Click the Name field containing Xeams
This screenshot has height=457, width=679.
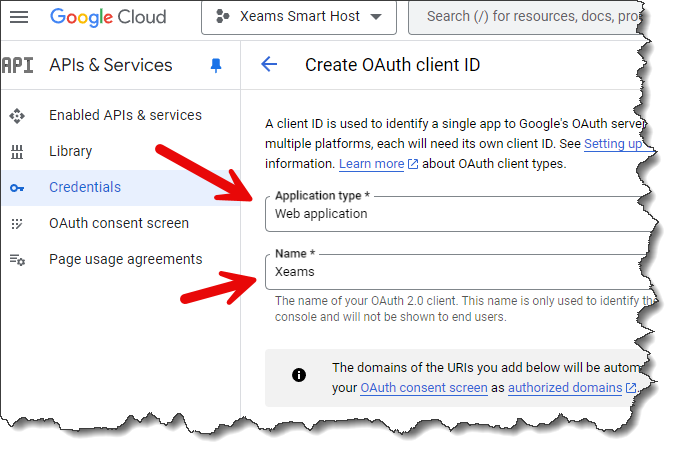(x=459, y=272)
